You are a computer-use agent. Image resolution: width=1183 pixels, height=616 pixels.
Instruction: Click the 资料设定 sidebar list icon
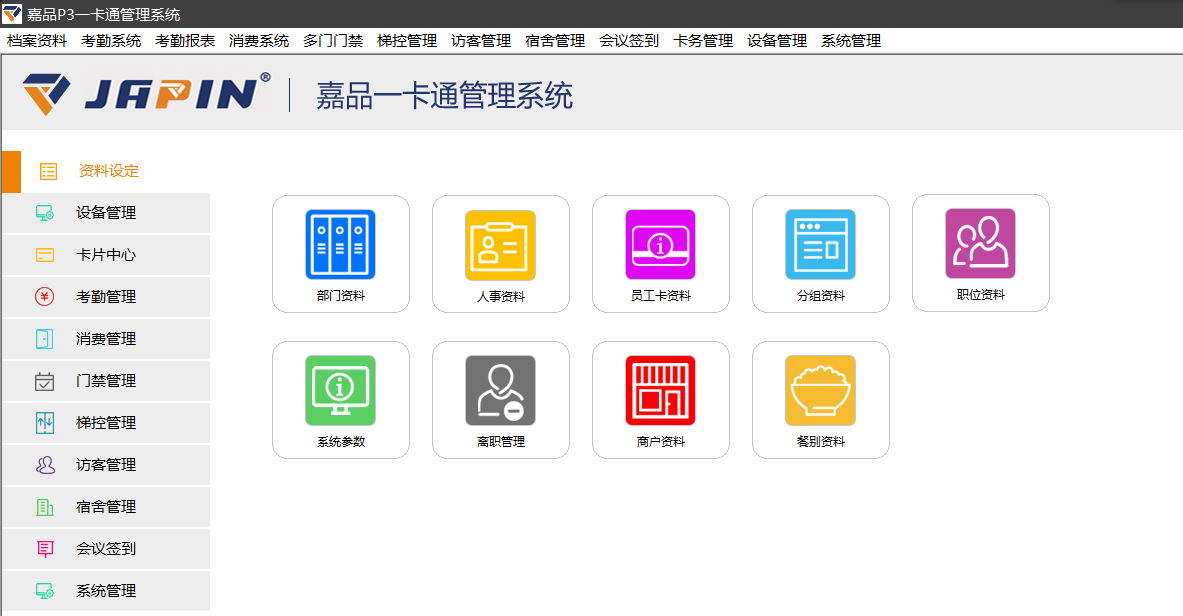[x=48, y=171]
